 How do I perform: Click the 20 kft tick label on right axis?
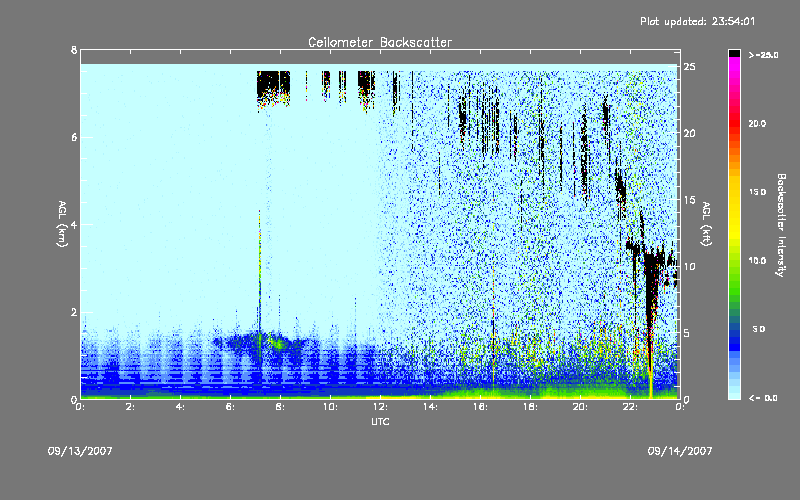tap(689, 133)
